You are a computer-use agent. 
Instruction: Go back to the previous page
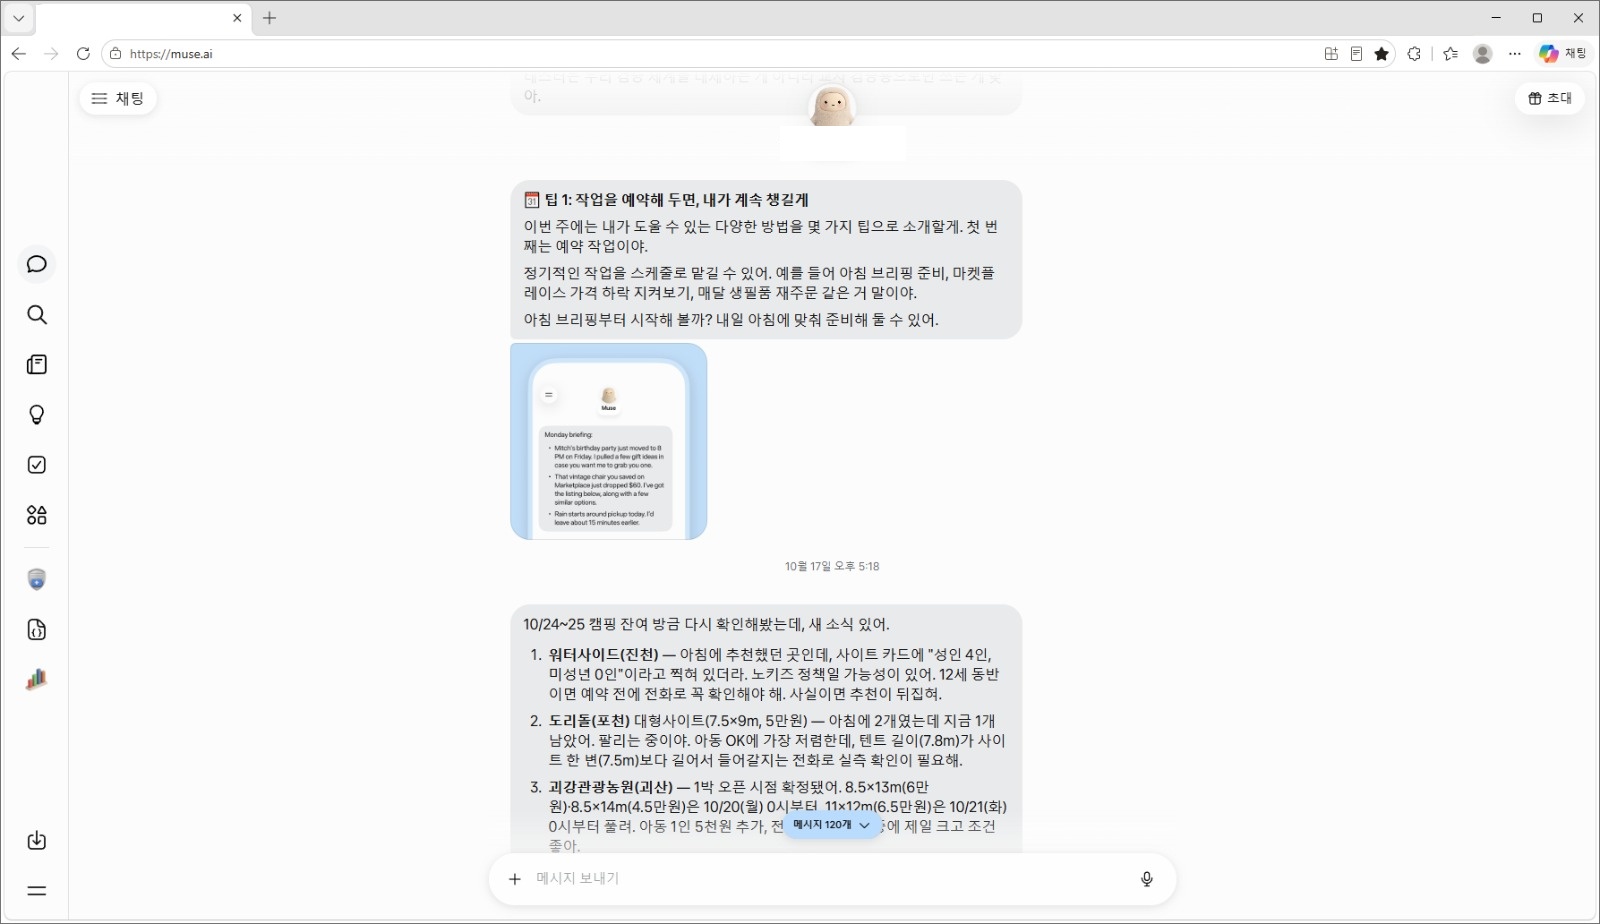point(19,54)
